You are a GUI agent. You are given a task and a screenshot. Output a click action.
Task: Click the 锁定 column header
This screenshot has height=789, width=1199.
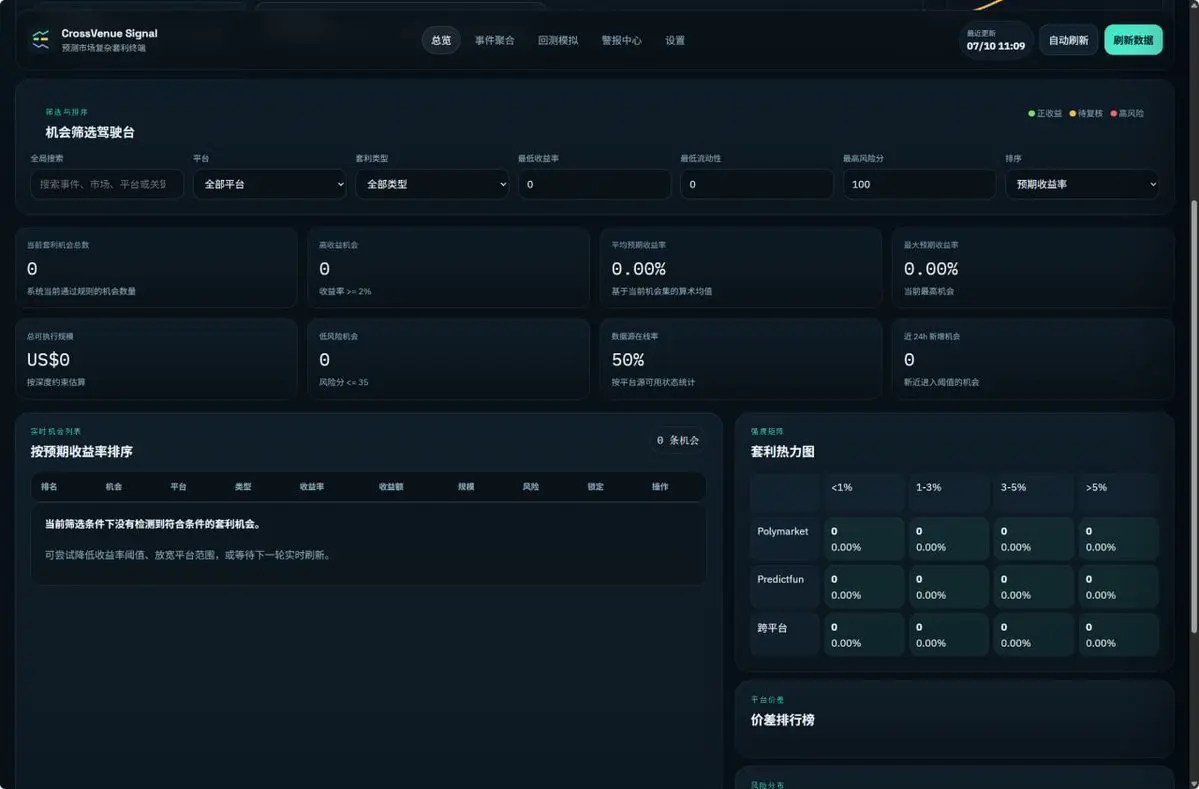(x=595, y=487)
